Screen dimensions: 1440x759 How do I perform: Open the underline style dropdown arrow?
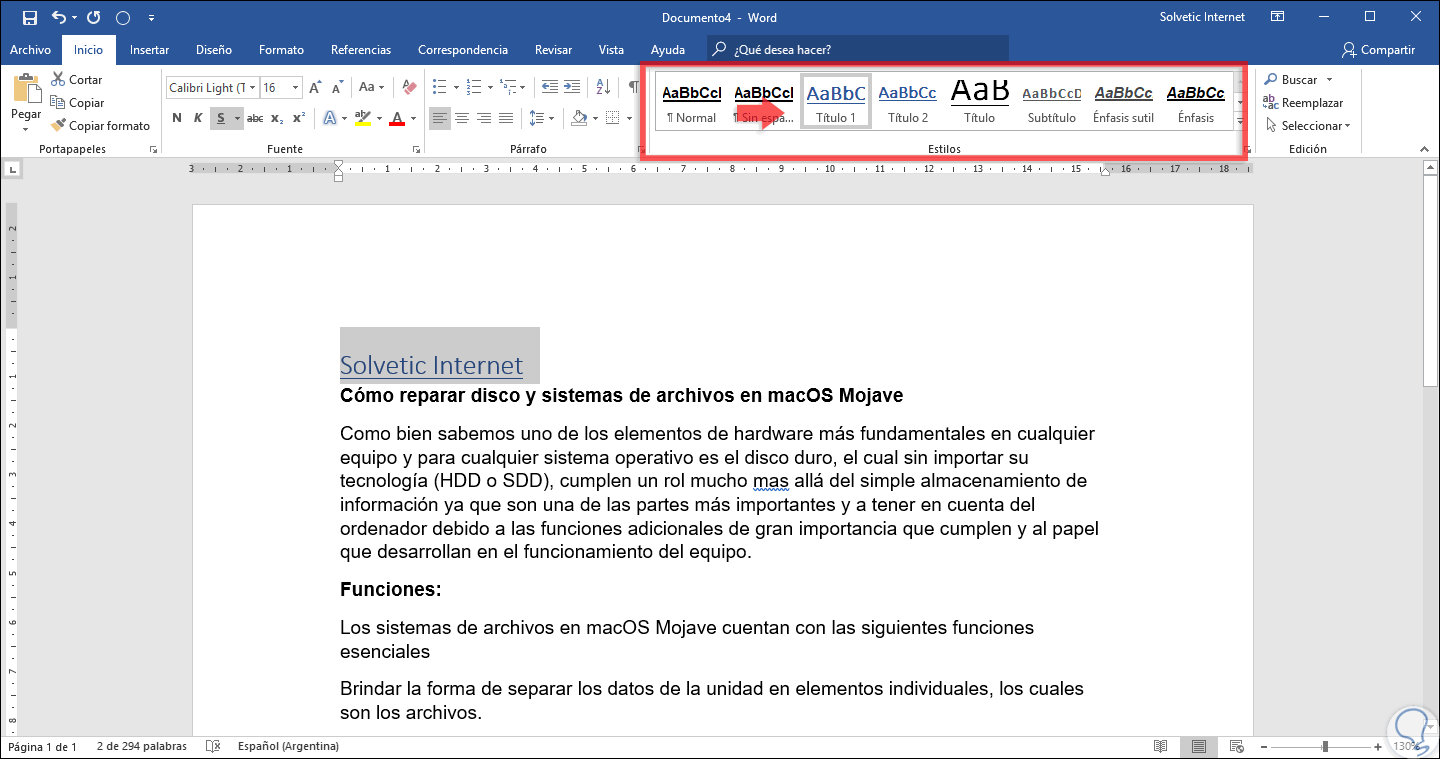click(x=237, y=119)
